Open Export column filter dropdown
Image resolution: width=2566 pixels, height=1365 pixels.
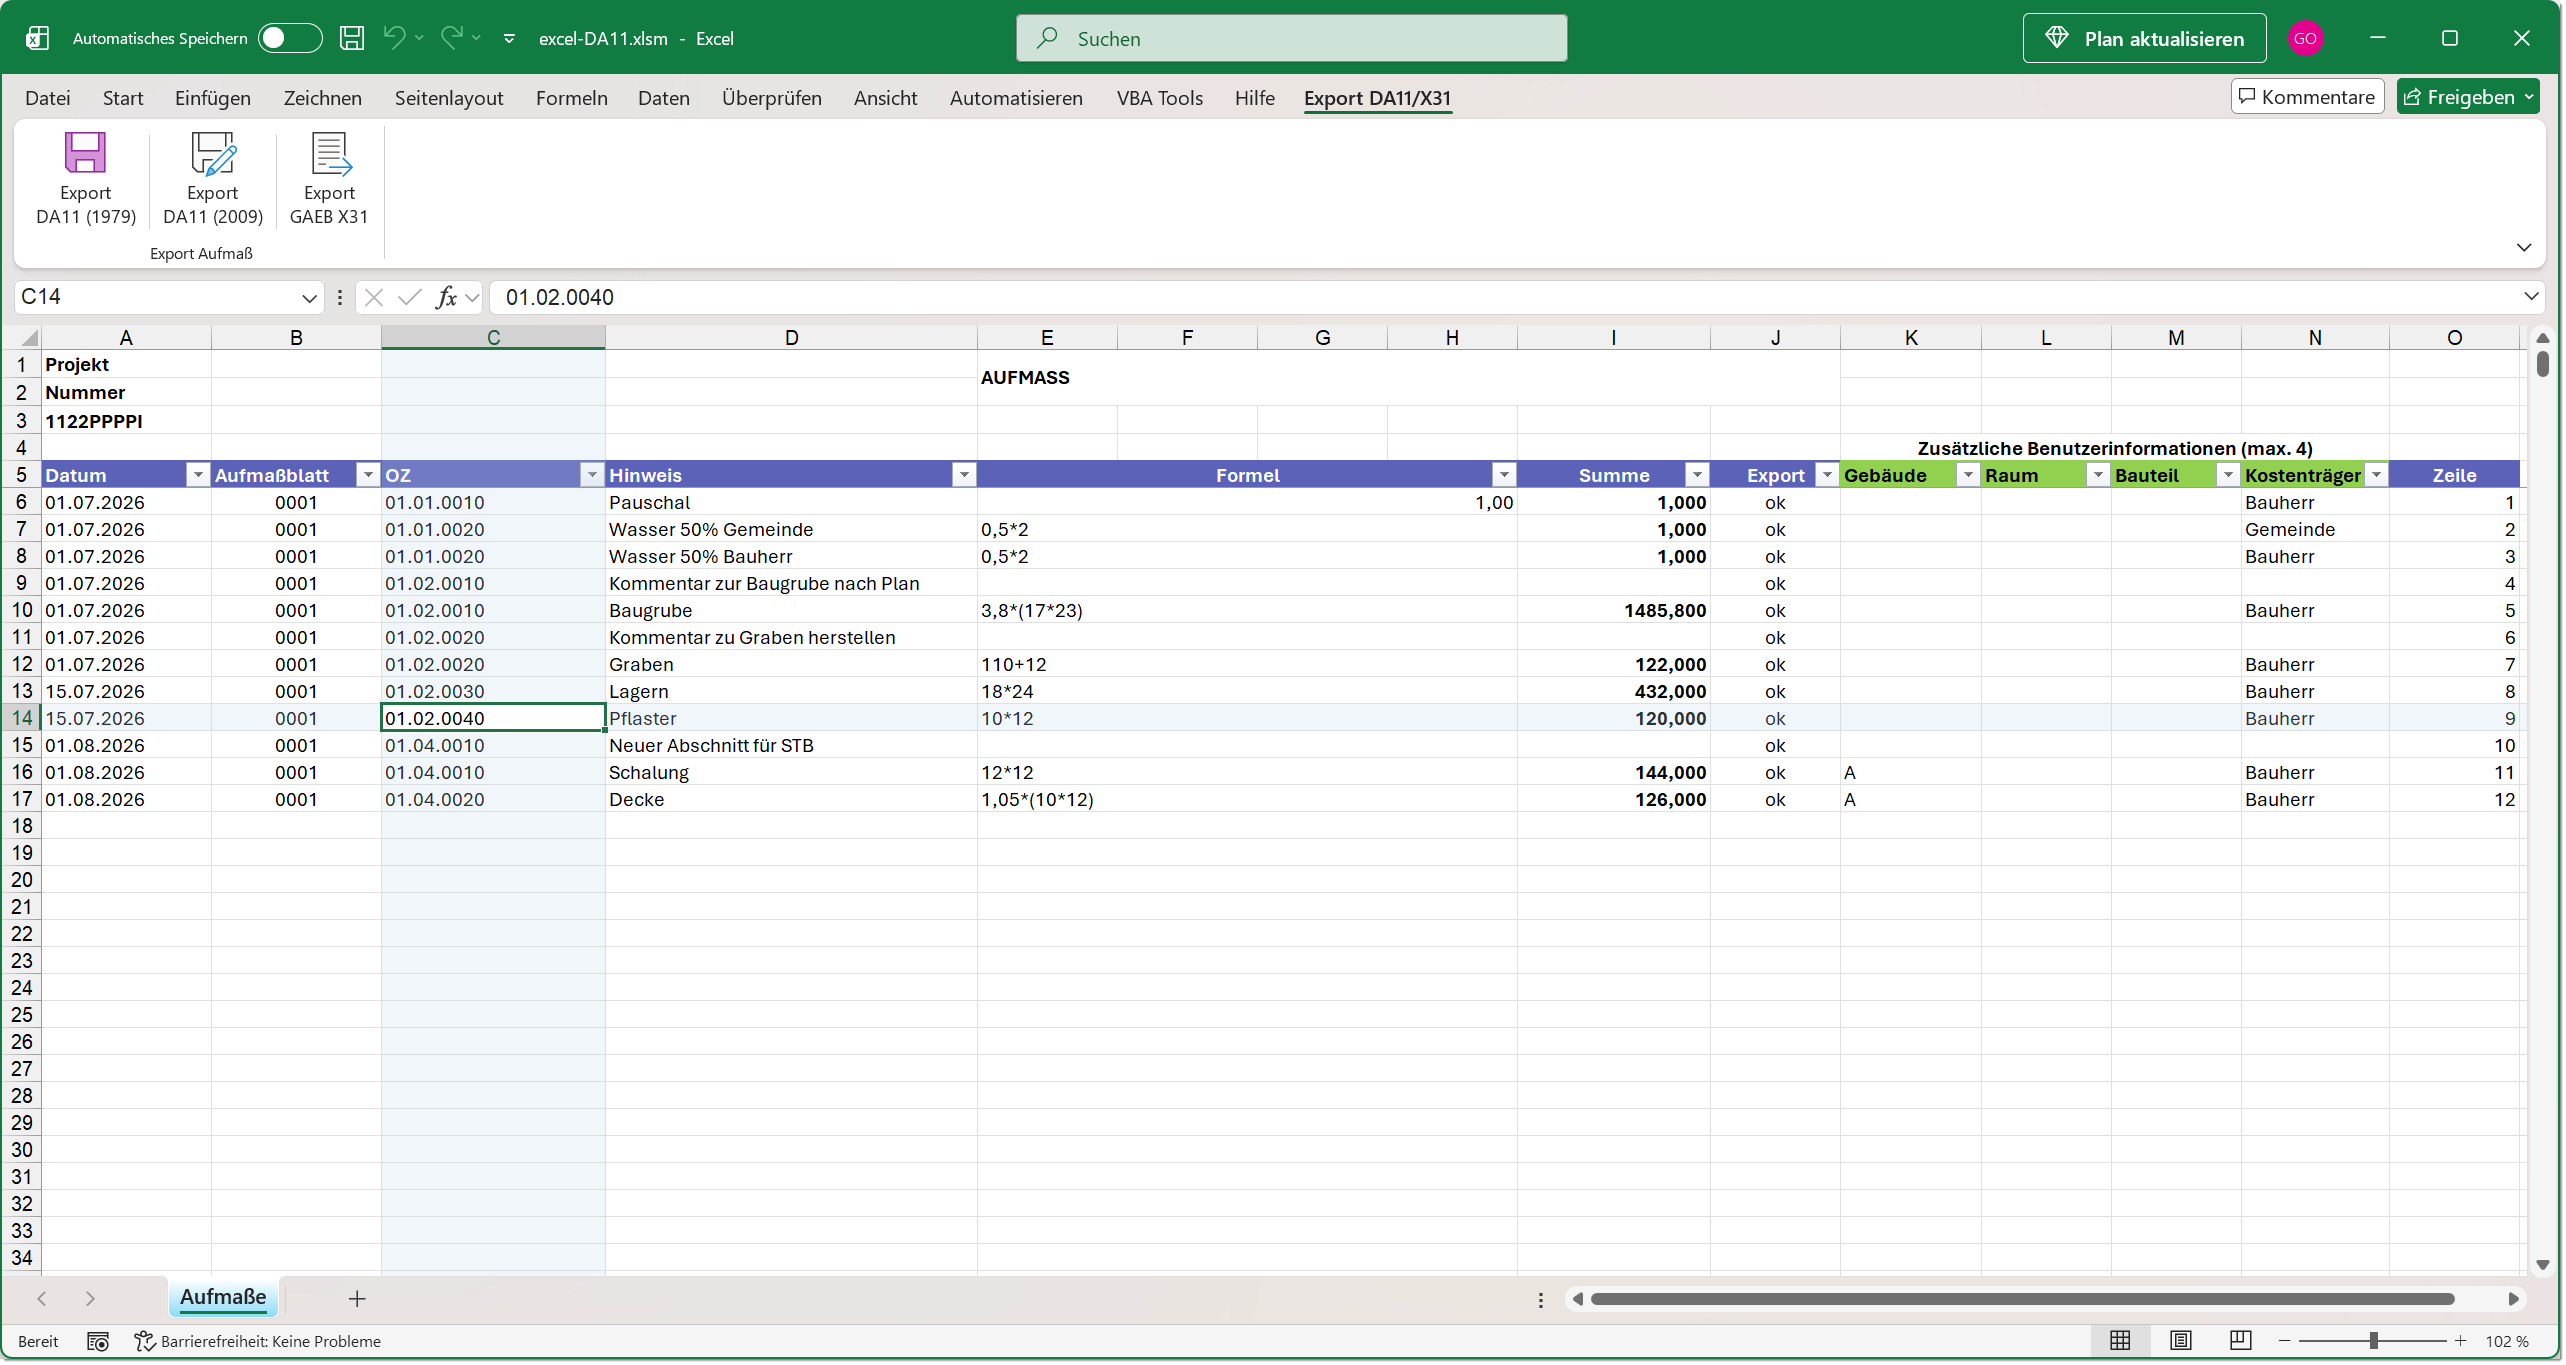coord(1827,475)
